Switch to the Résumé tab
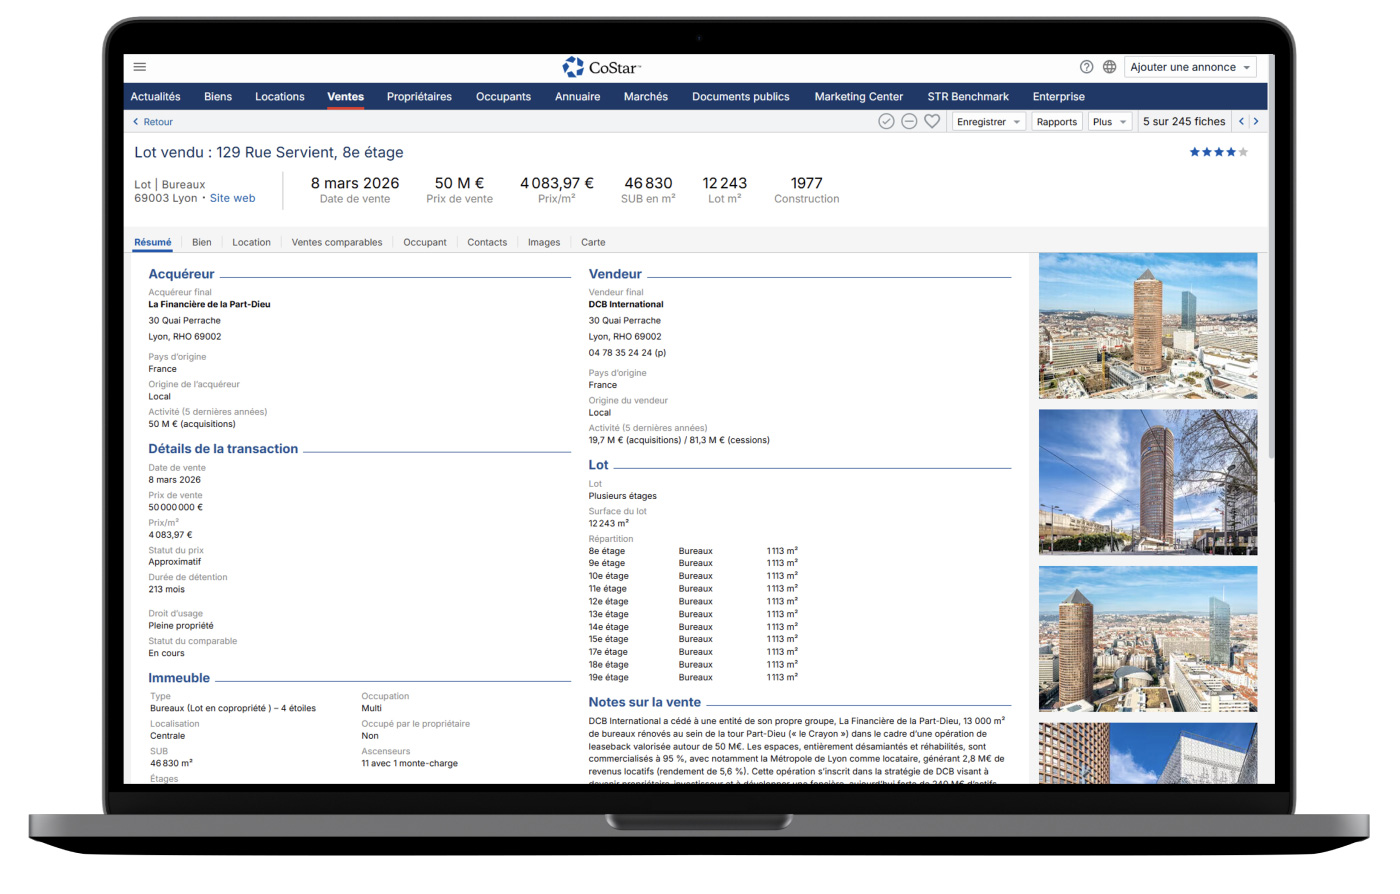Image resolution: width=1400 pixels, height=894 pixels. (x=153, y=242)
